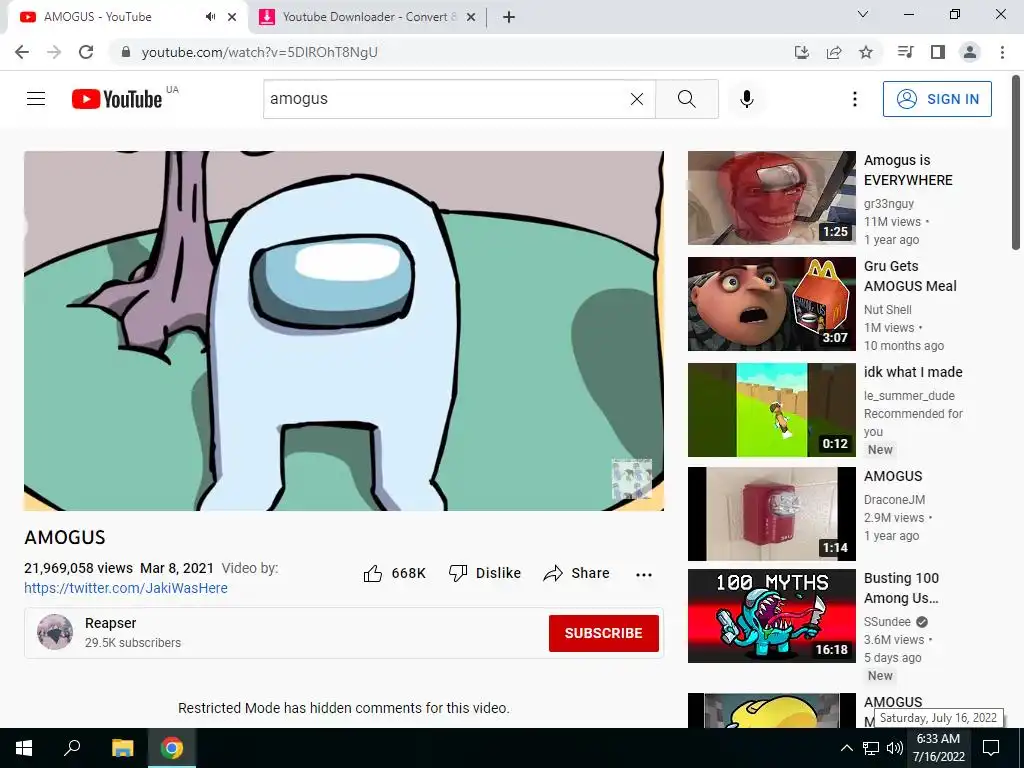Viewport: 1024px width, 768px height.
Task: Open the tab search chevron
Action: click(863, 14)
